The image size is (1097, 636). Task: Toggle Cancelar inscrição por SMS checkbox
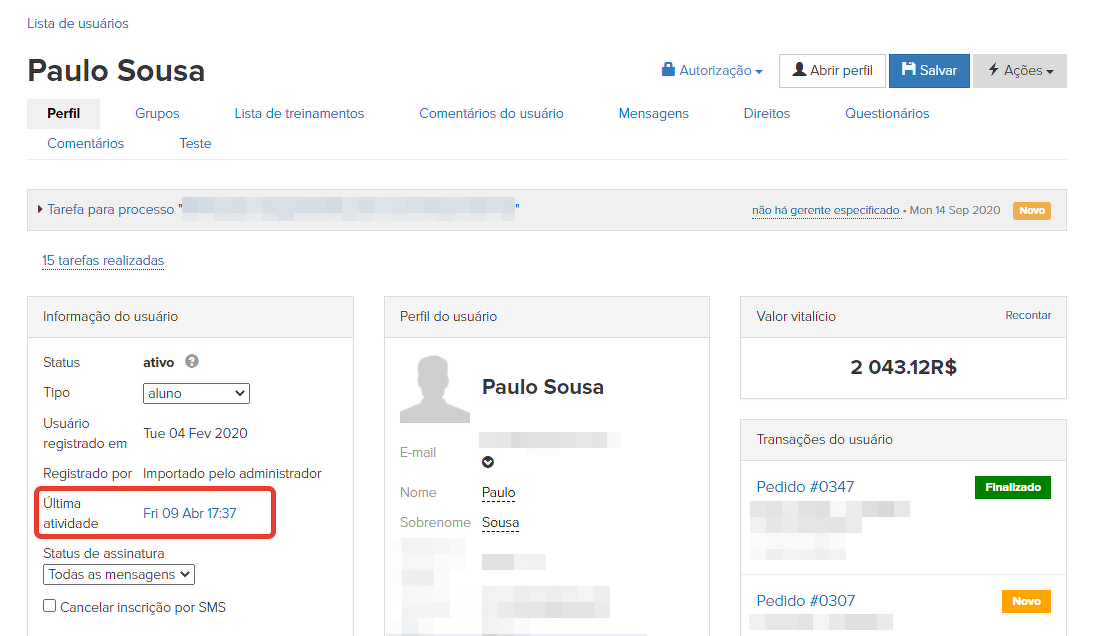coord(50,606)
